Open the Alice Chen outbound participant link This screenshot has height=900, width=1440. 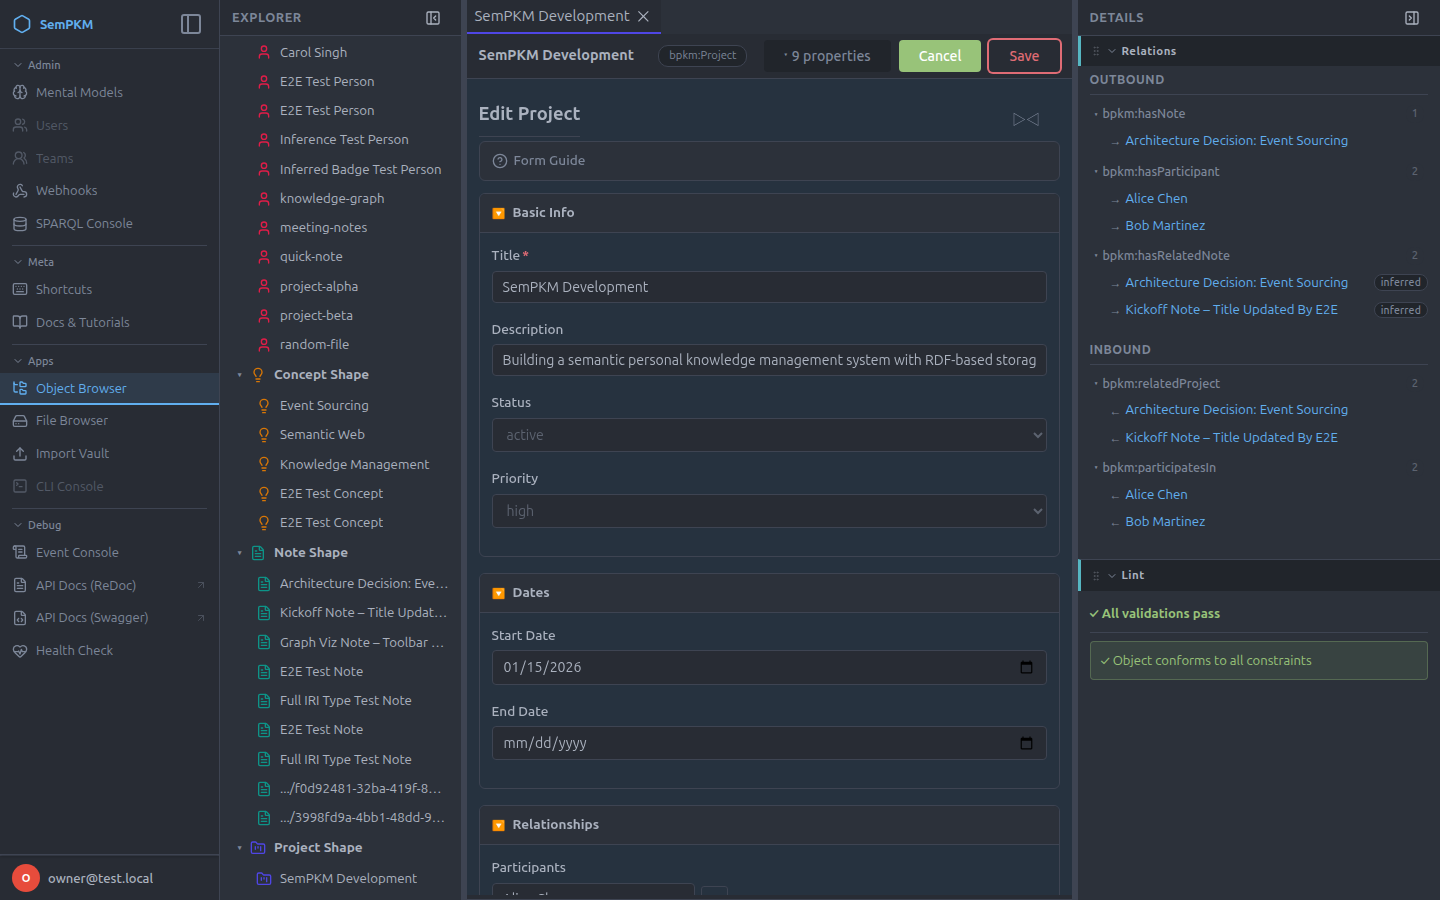(x=1156, y=199)
